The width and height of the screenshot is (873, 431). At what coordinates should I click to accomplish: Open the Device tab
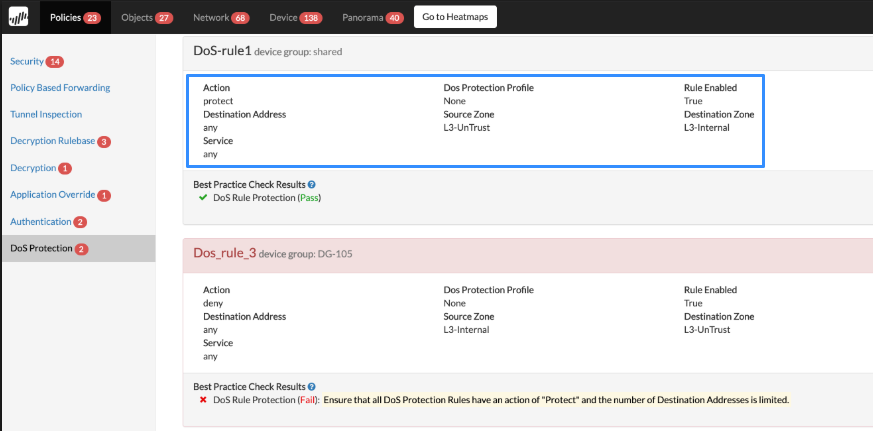click(x=296, y=17)
